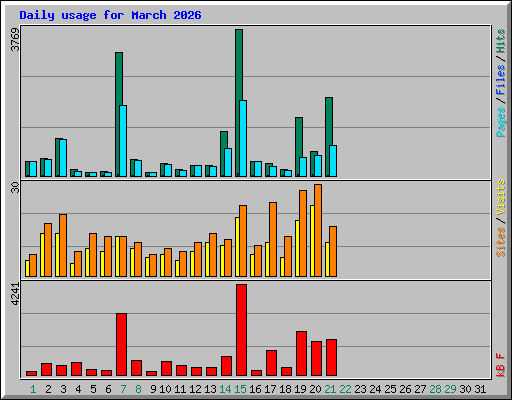This screenshot has height=400, width=512.
Task: Click the yellow bar for day 15
Action: pos(237,247)
